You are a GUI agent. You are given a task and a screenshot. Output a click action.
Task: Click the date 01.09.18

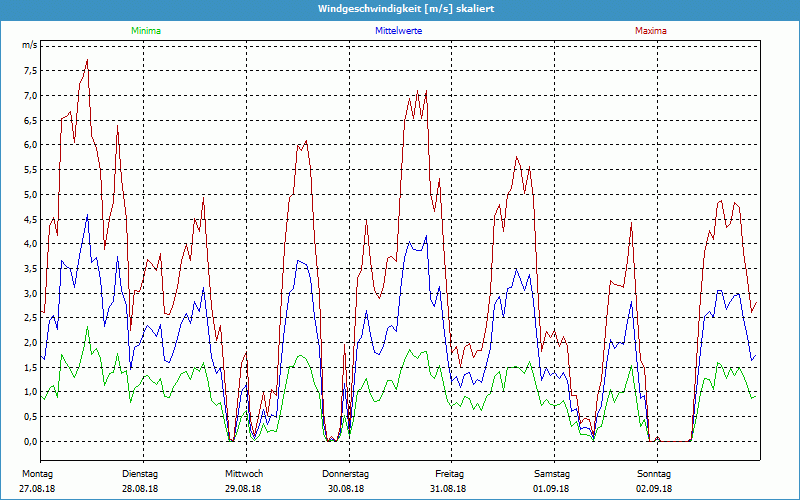click(551, 489)
